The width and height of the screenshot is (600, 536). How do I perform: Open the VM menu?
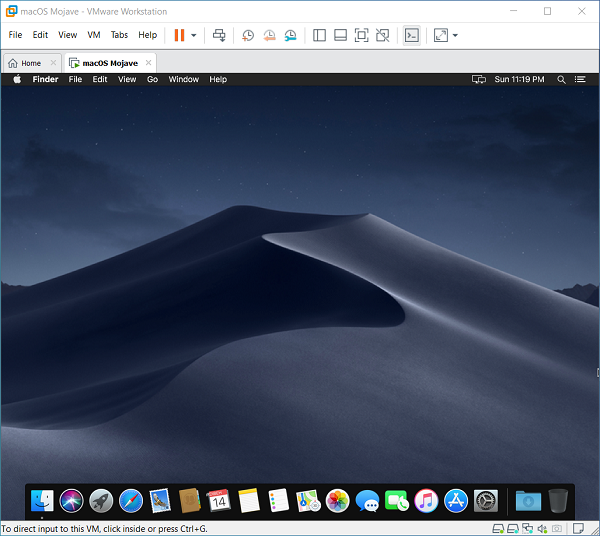click(x=94, y=35)
